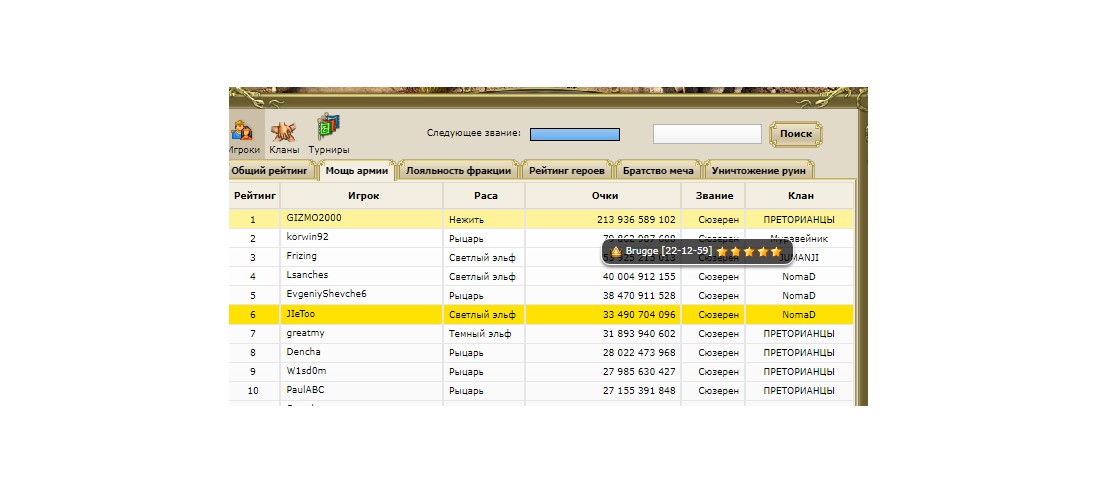Click the stars in the Brugge tooltip
This screenshot has height=492, width=1096.
click(749, 250)
